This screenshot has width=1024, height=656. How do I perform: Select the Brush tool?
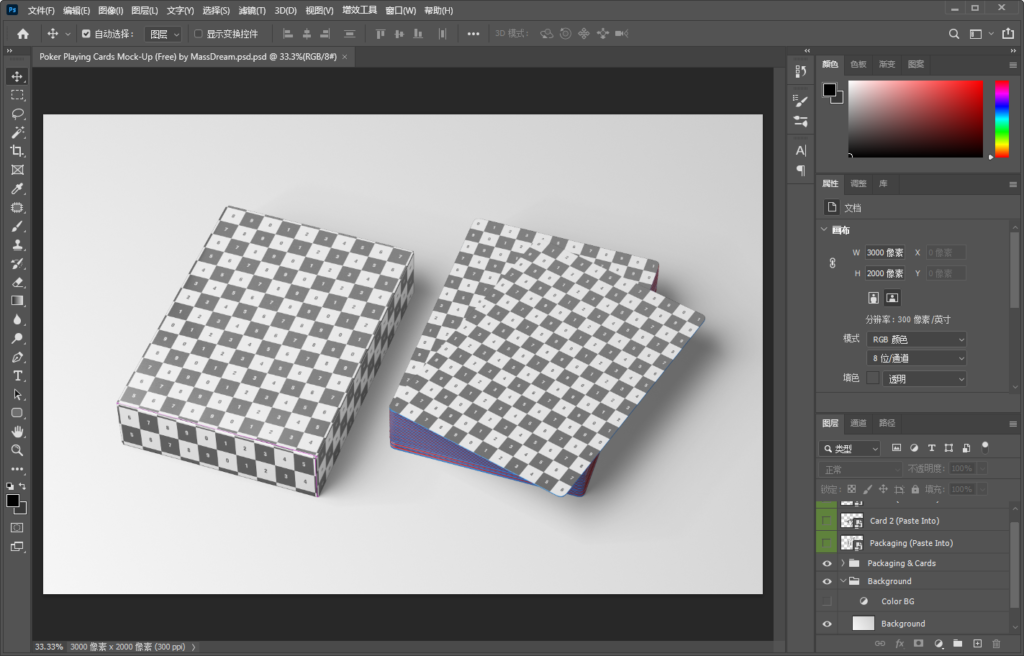(17, 226)
